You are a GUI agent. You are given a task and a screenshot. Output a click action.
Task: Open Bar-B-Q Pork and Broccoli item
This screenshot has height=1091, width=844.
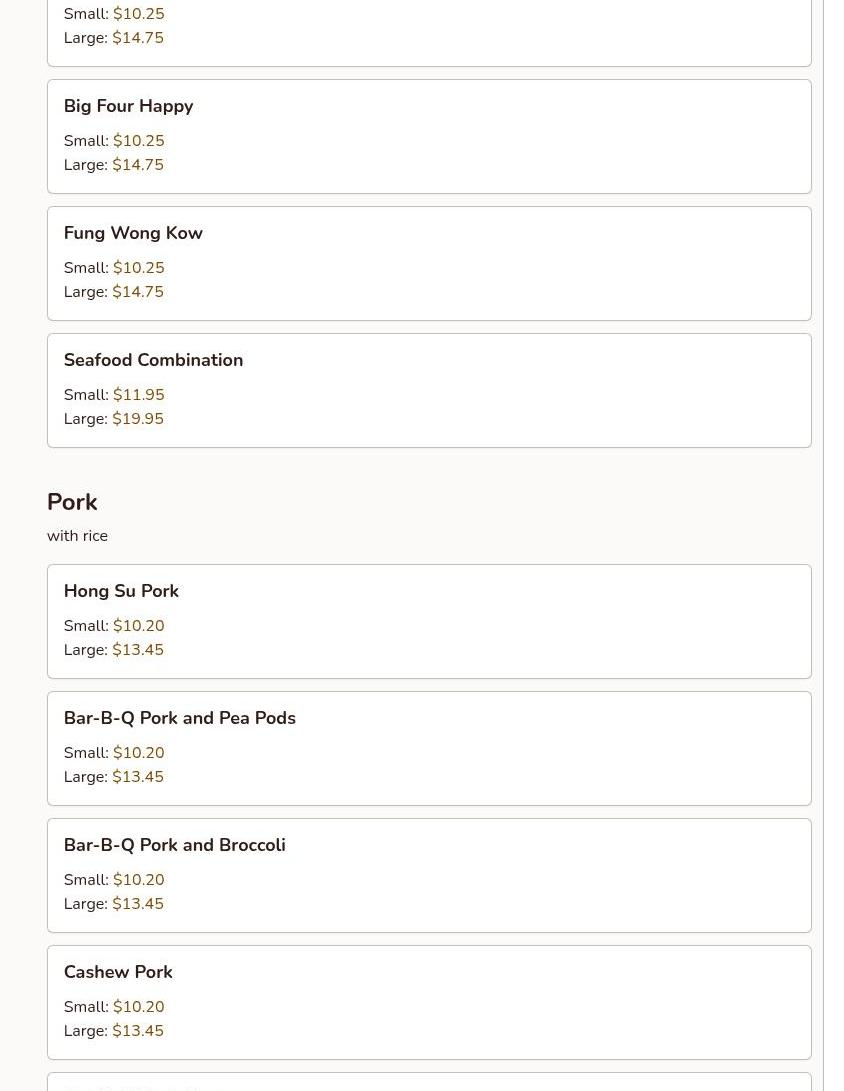(174, 845)
